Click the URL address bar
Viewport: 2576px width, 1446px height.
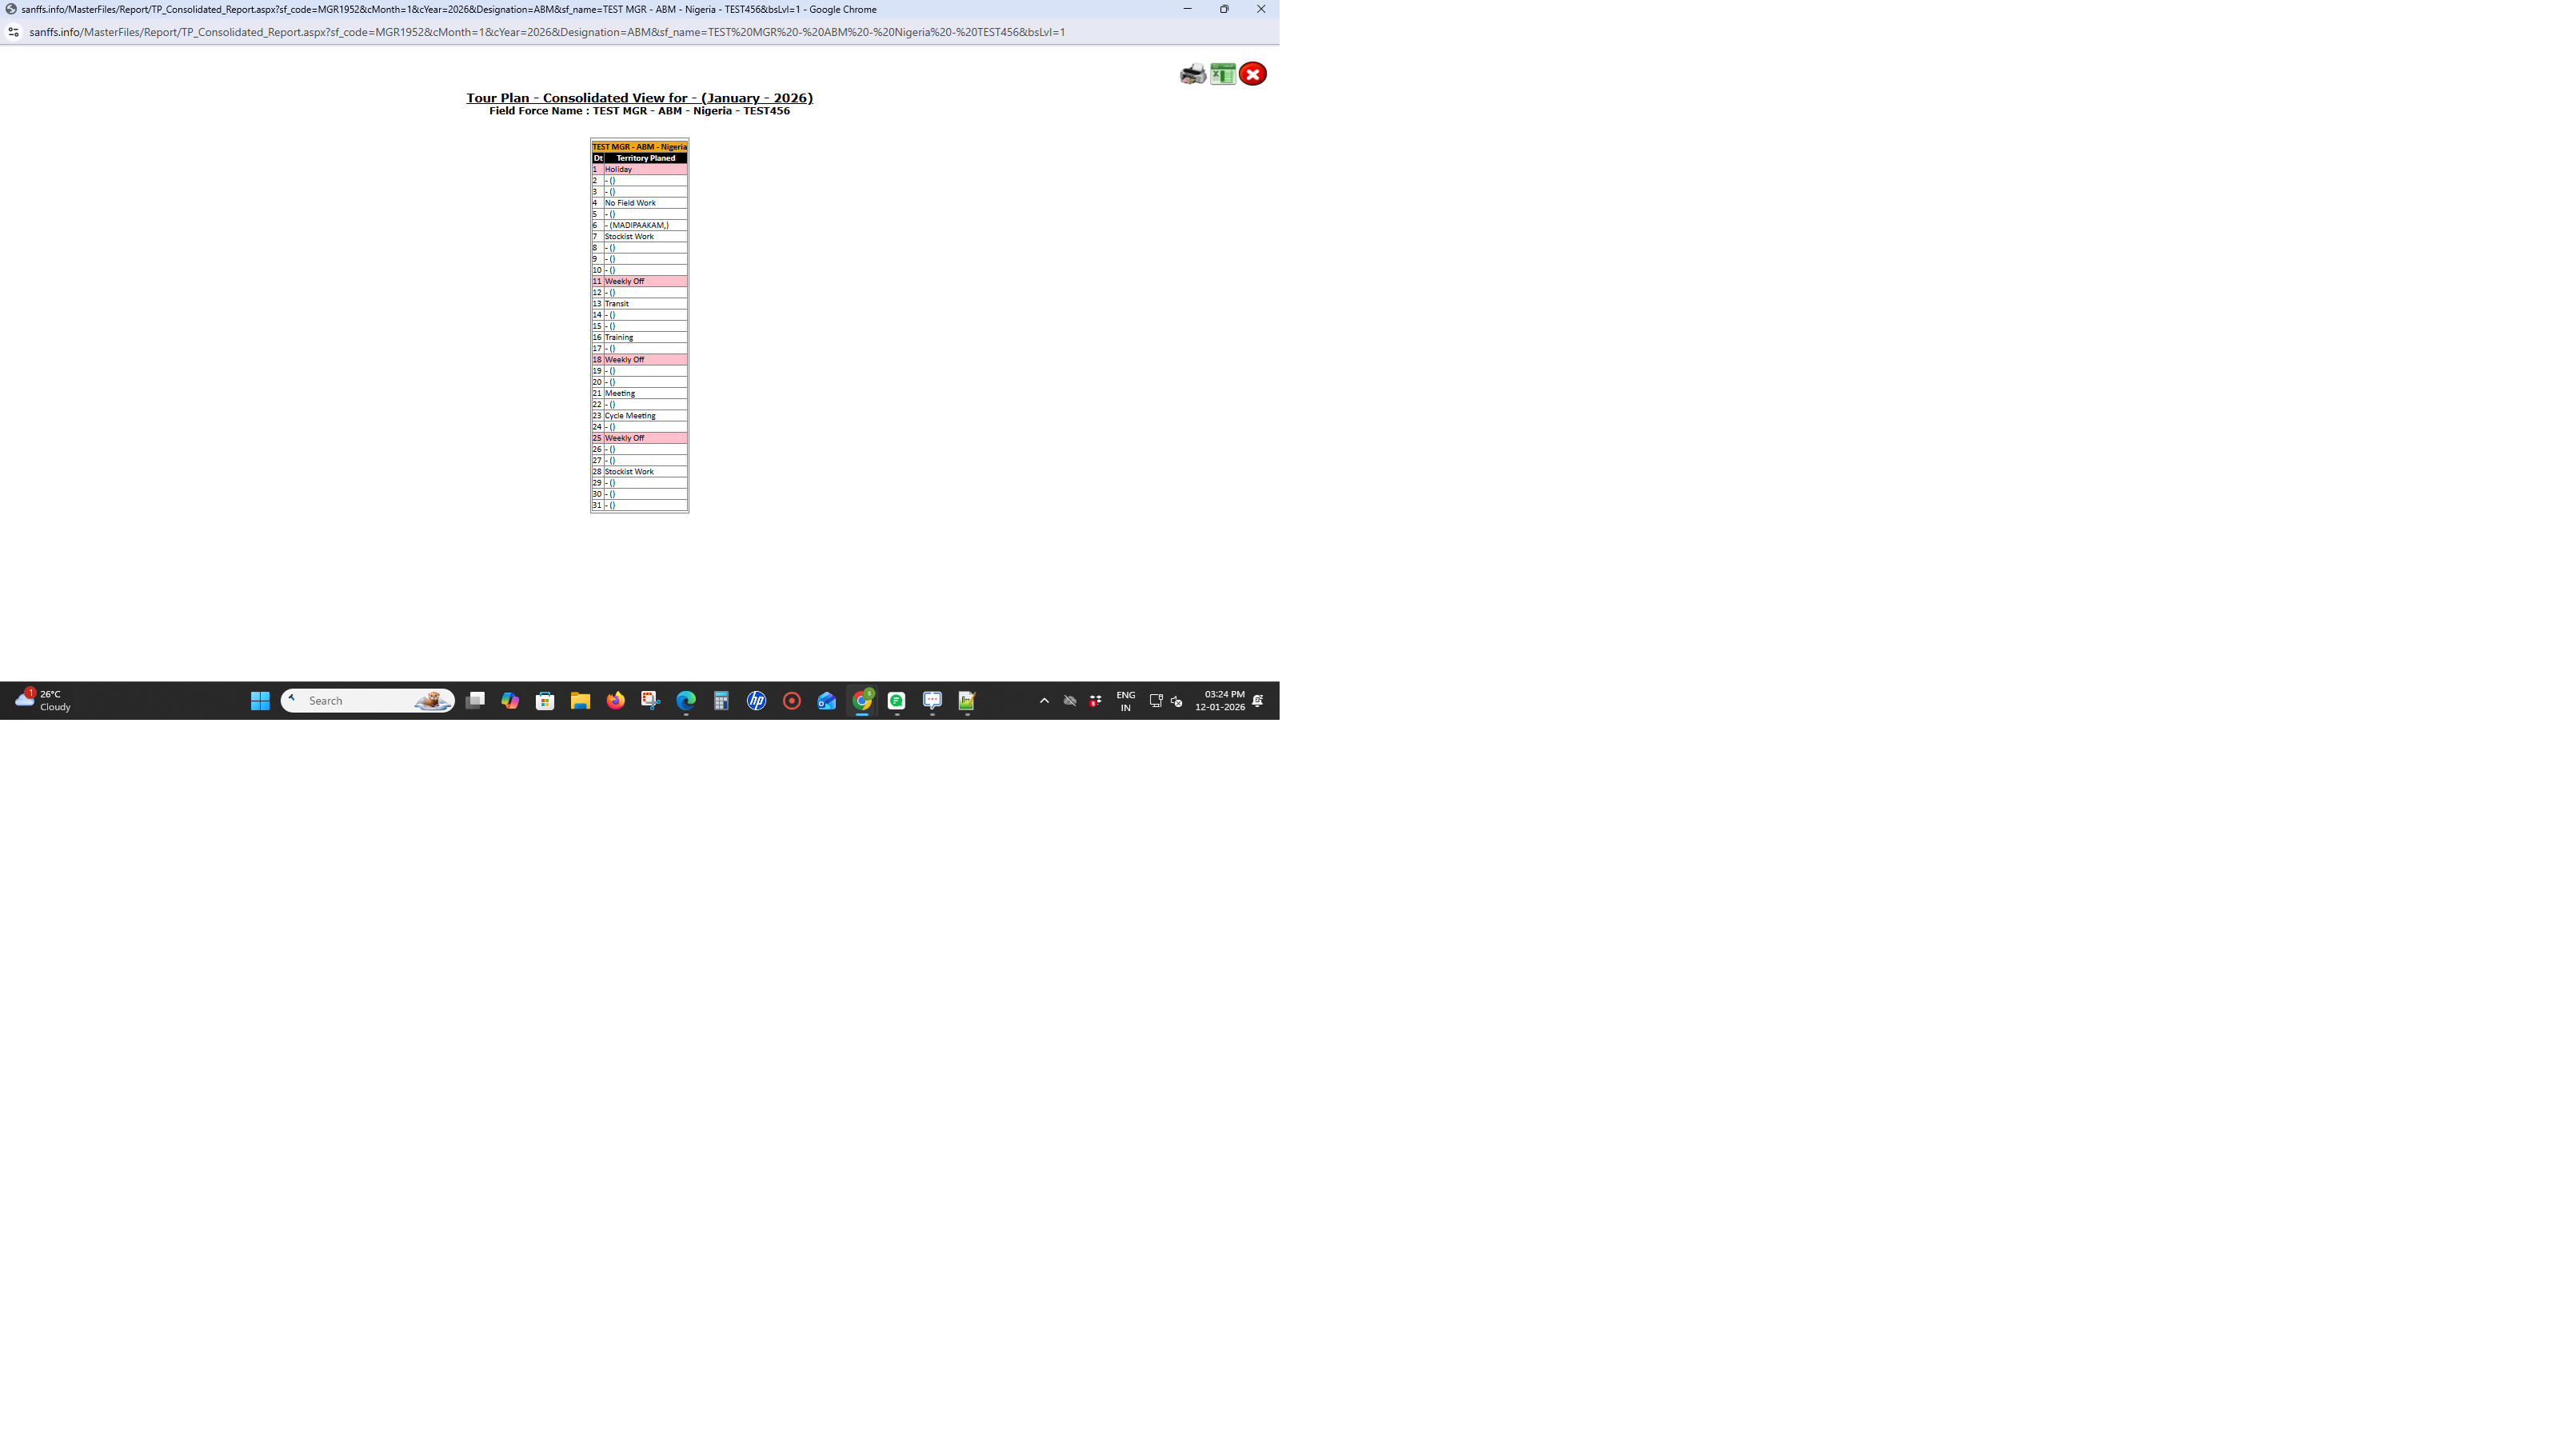(x=546, y=32)
